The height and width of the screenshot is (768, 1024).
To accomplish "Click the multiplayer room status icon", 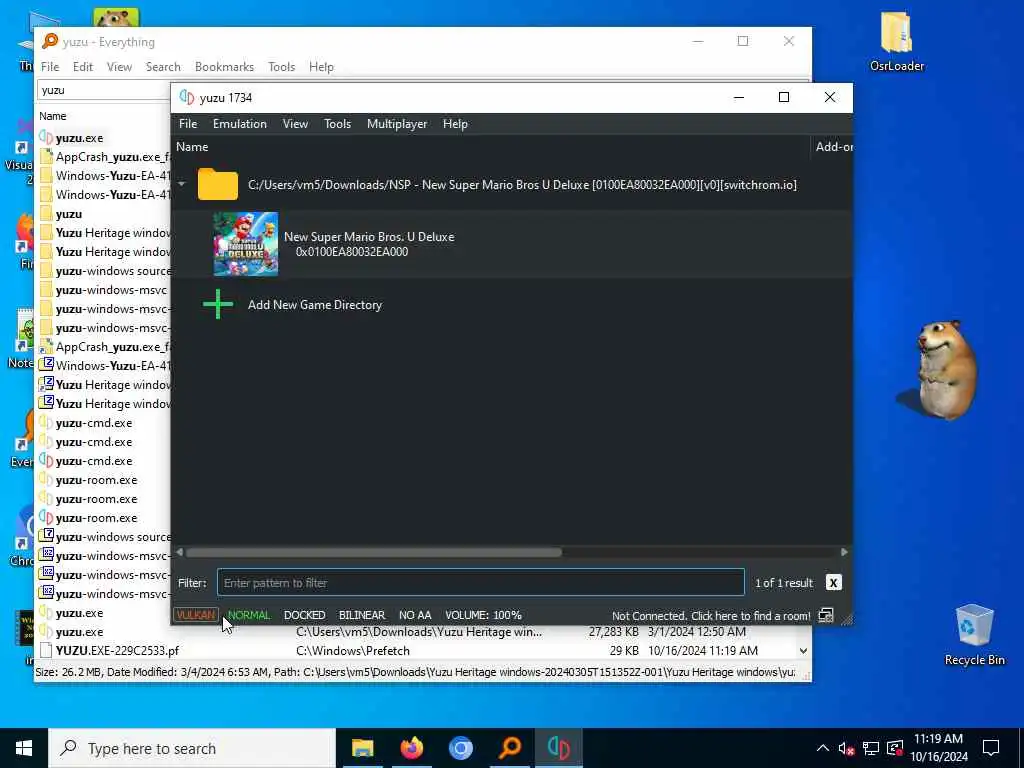I will click(826, 615).
